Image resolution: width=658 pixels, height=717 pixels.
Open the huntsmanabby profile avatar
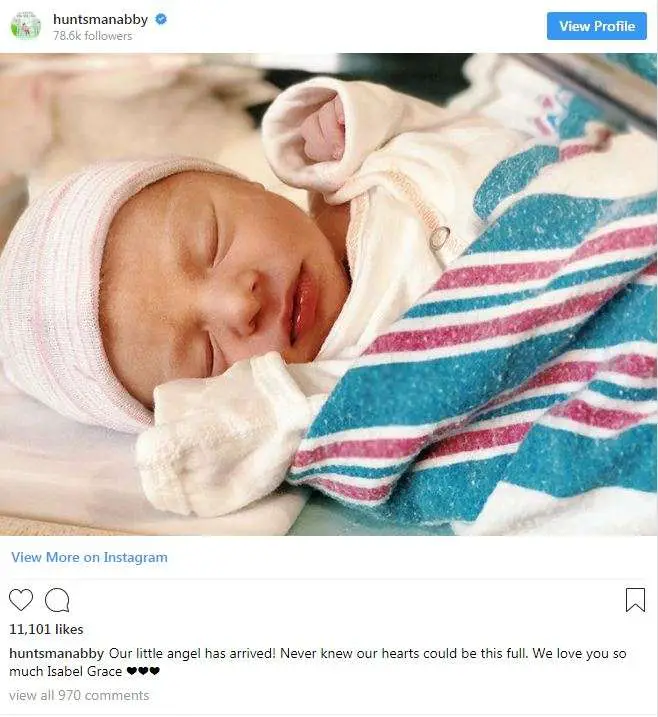coord(26,26)
